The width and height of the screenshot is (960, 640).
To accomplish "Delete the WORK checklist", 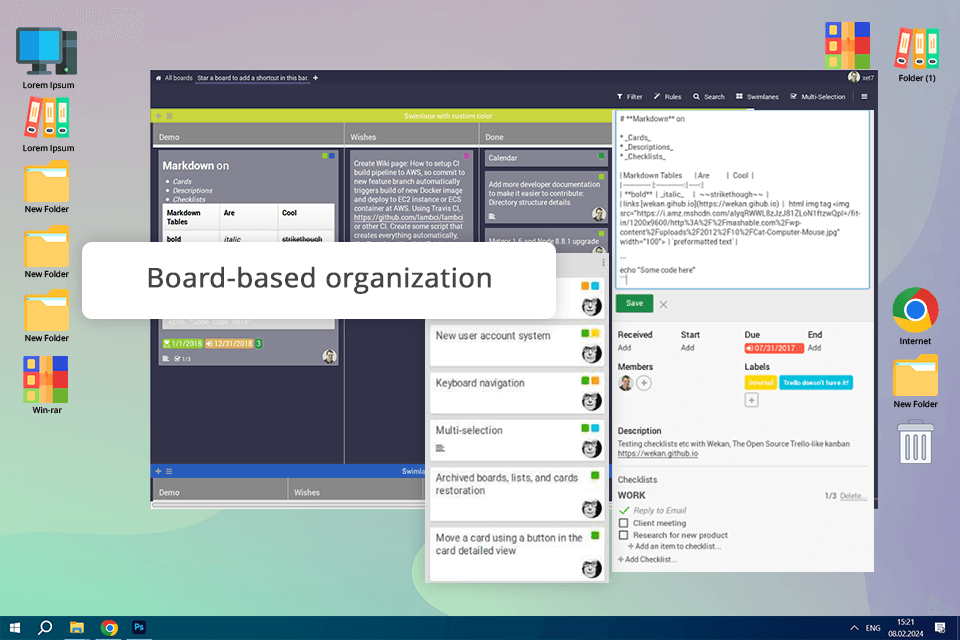I will click(x=852, y=495).
